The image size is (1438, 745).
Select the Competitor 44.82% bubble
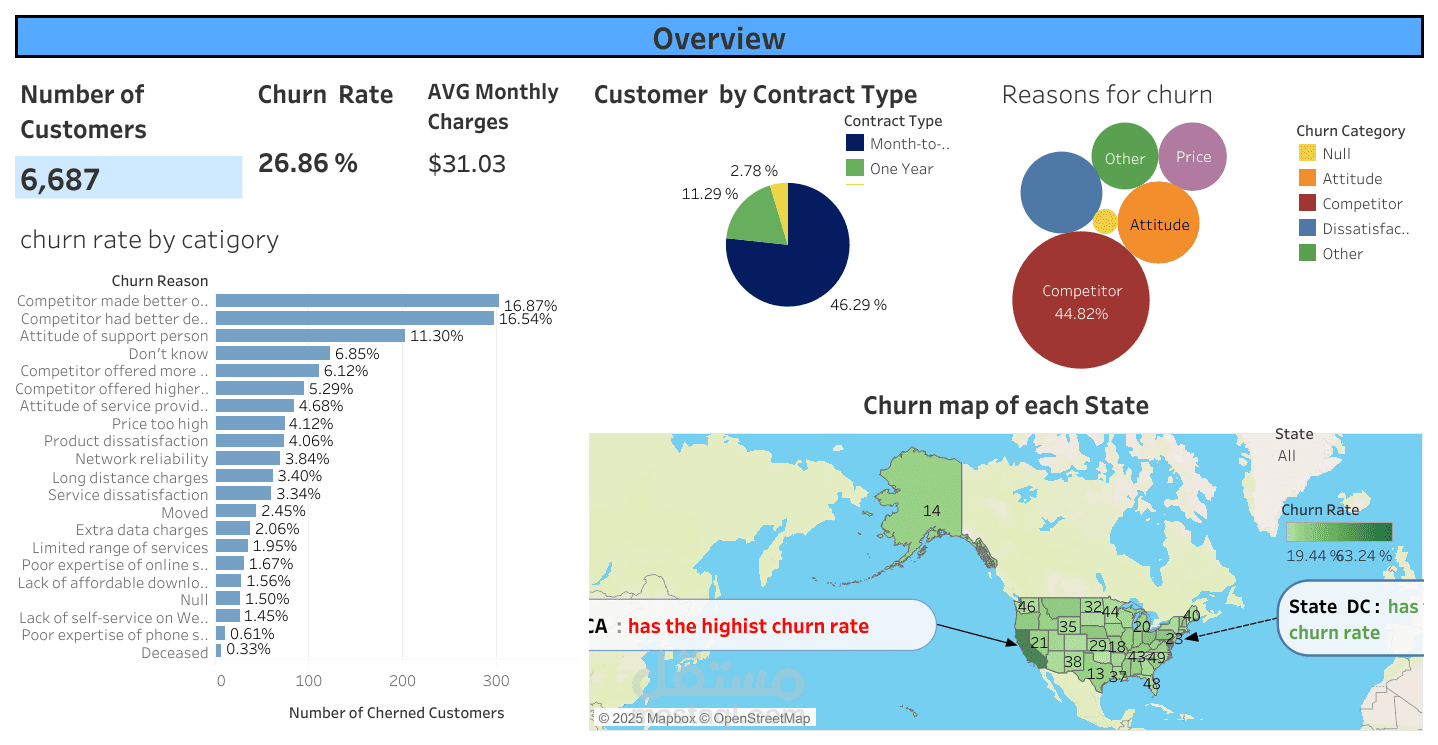pos(1081,301)
